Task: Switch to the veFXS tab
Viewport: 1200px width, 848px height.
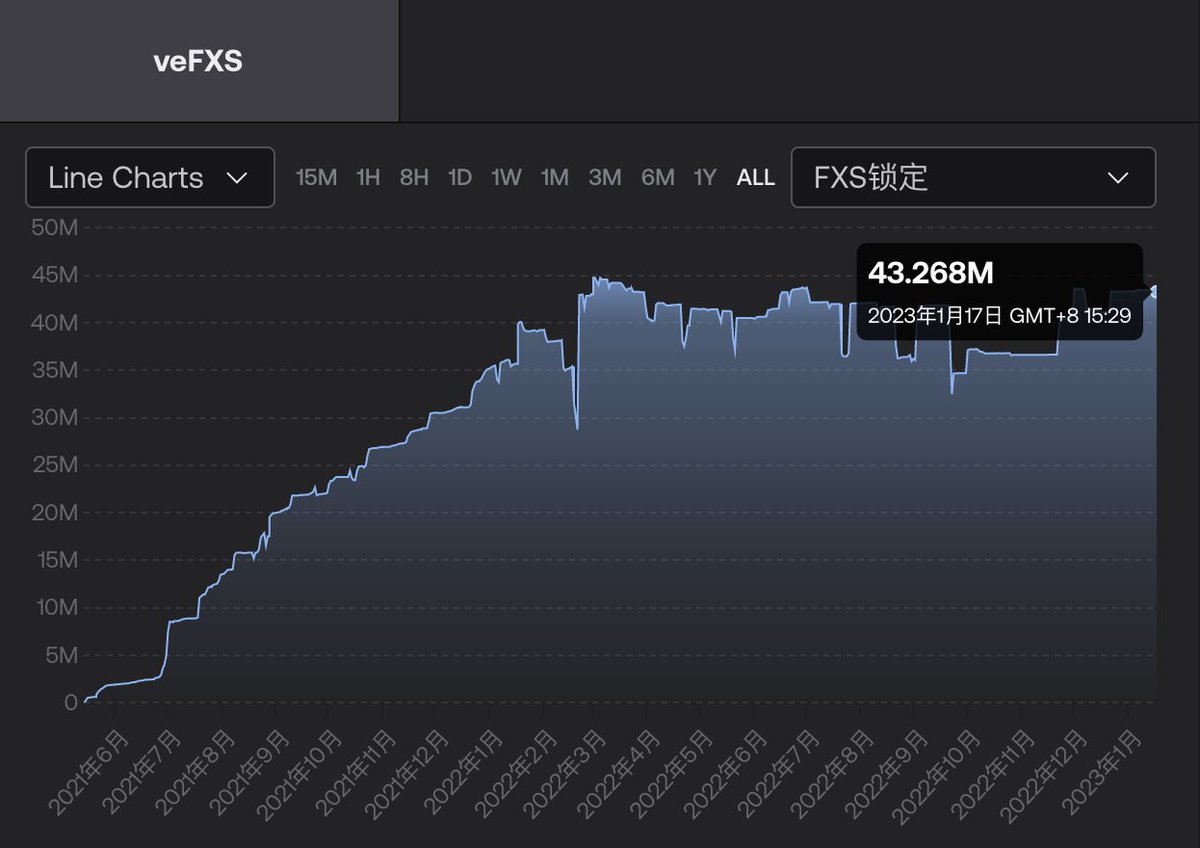Action: click(x=196, y=61)
